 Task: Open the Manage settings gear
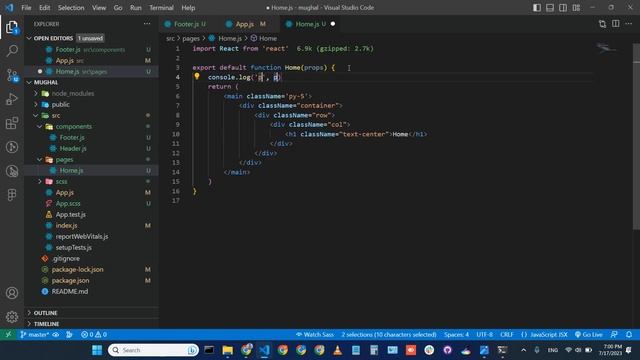[x=12, y=317]
